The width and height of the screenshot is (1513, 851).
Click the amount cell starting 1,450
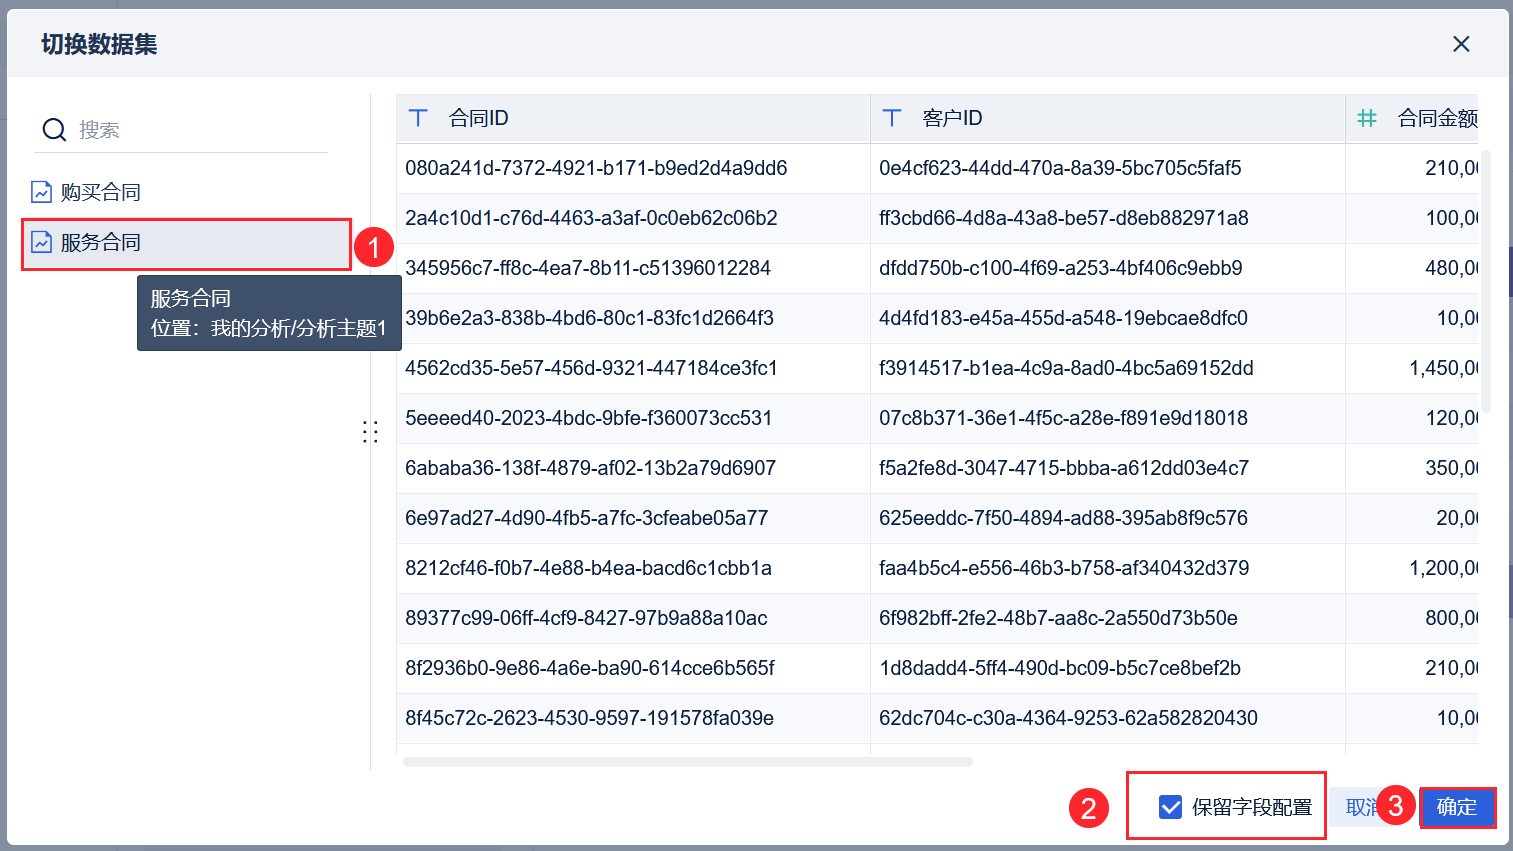point(1412,368)
